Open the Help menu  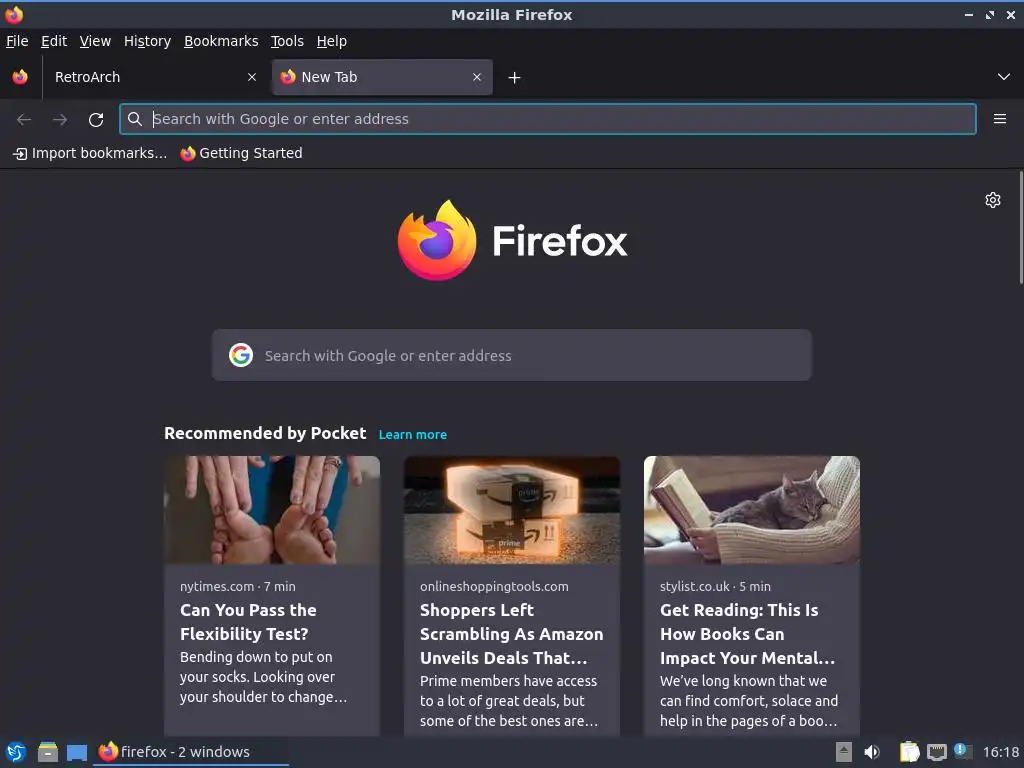coord(332,41)
